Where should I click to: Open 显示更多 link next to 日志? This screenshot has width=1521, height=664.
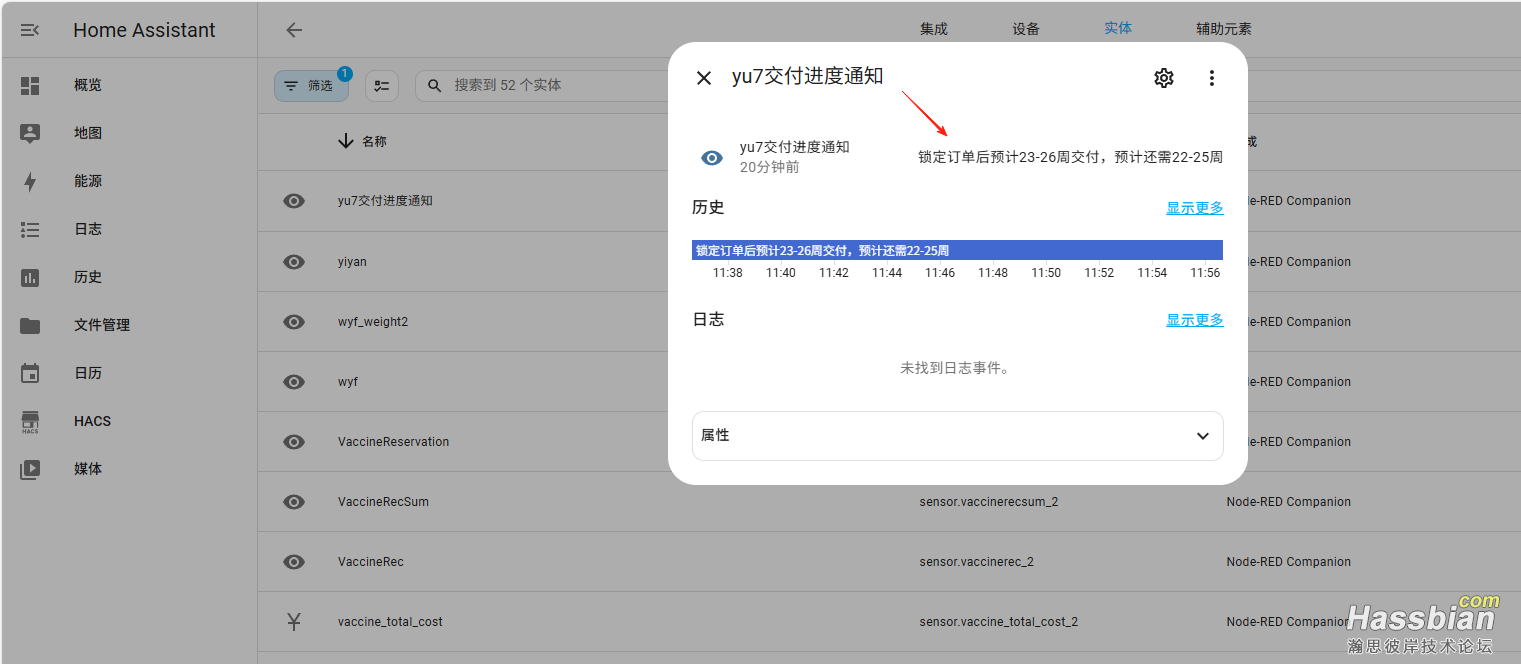tap(1195, 320)
